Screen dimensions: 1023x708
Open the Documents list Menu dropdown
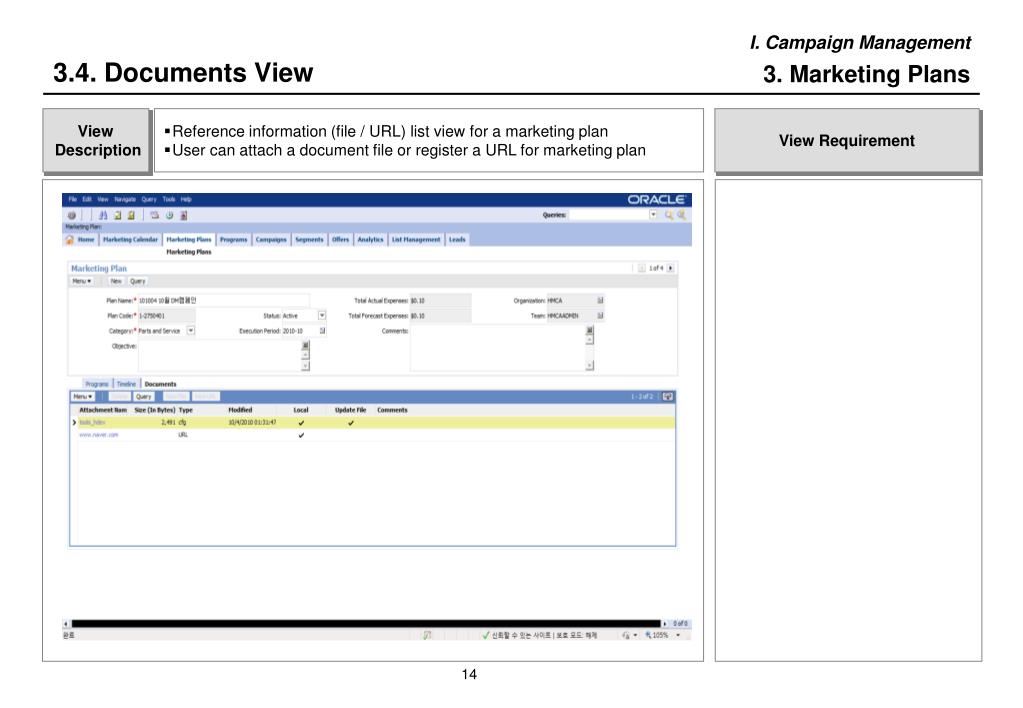[83, 397]
